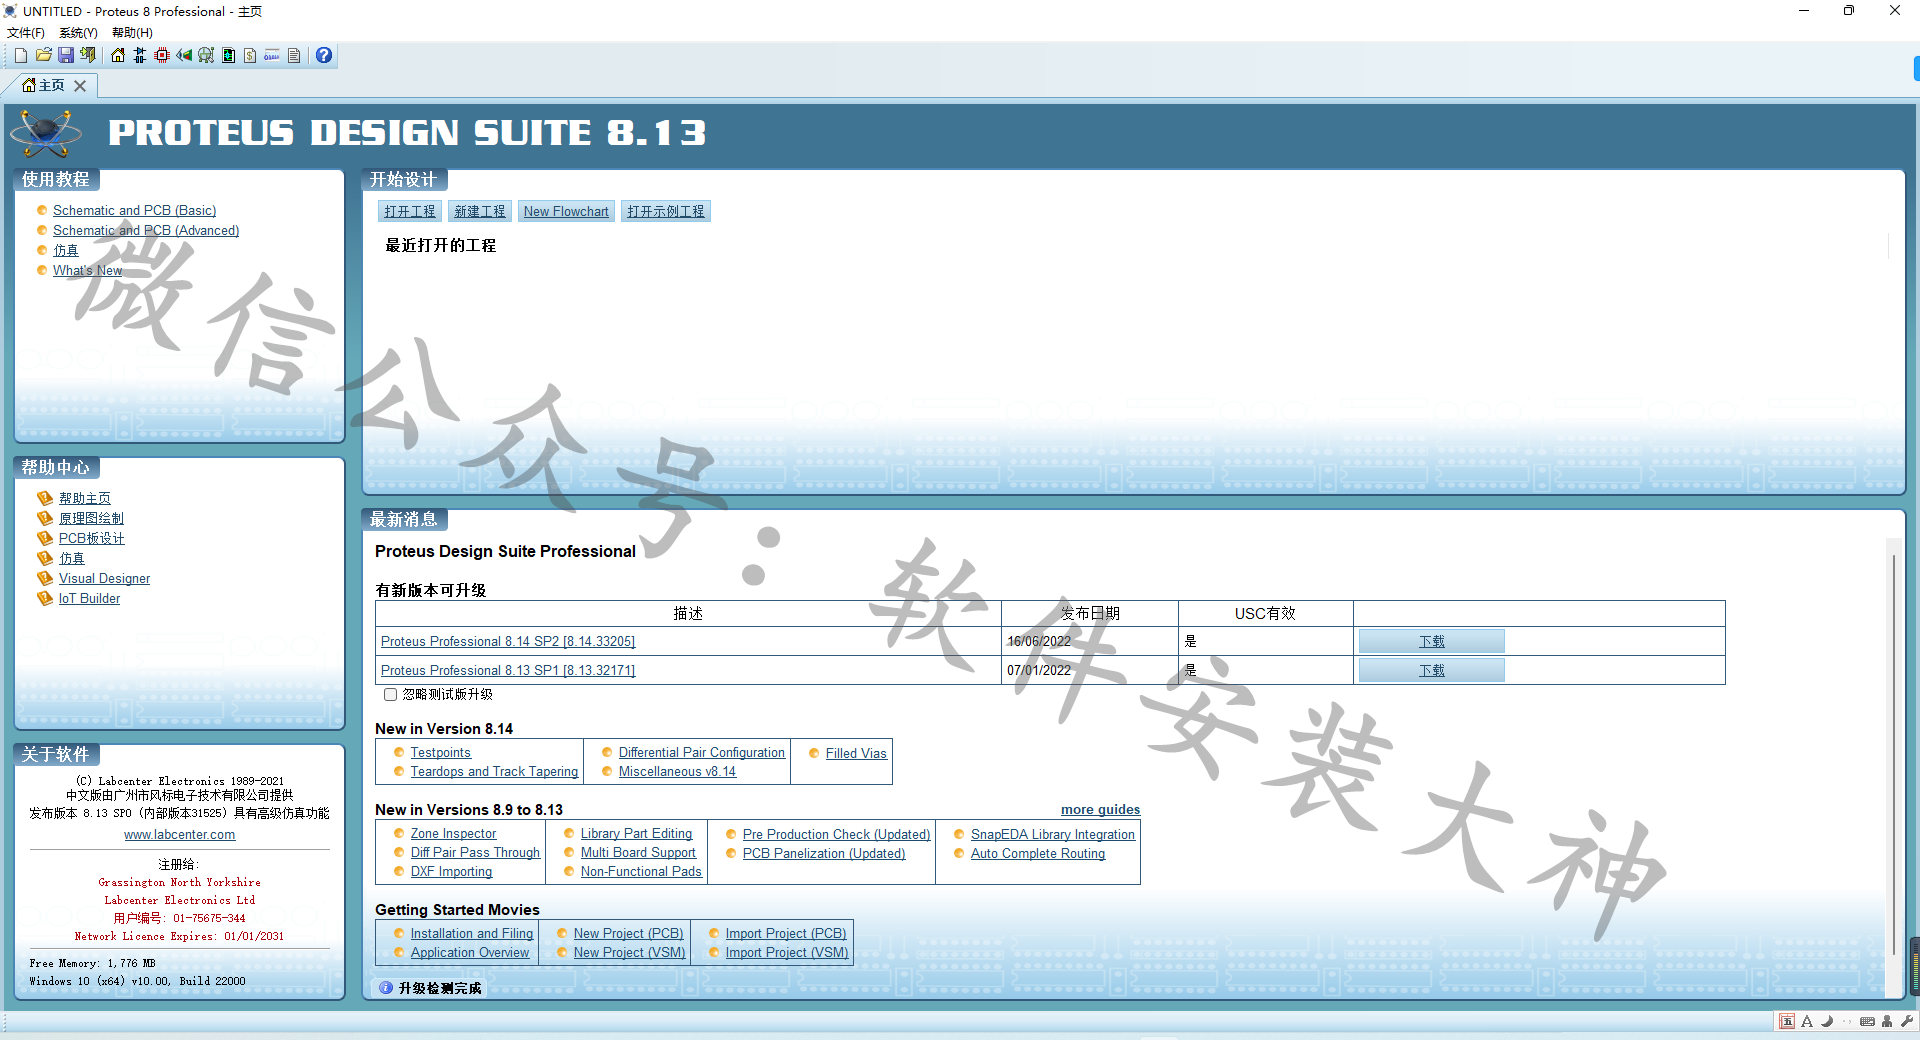This screenshot has height=1040, width=1920.
Task: Open Home page via toolbar house icon
Action: [x=118, y=56]
